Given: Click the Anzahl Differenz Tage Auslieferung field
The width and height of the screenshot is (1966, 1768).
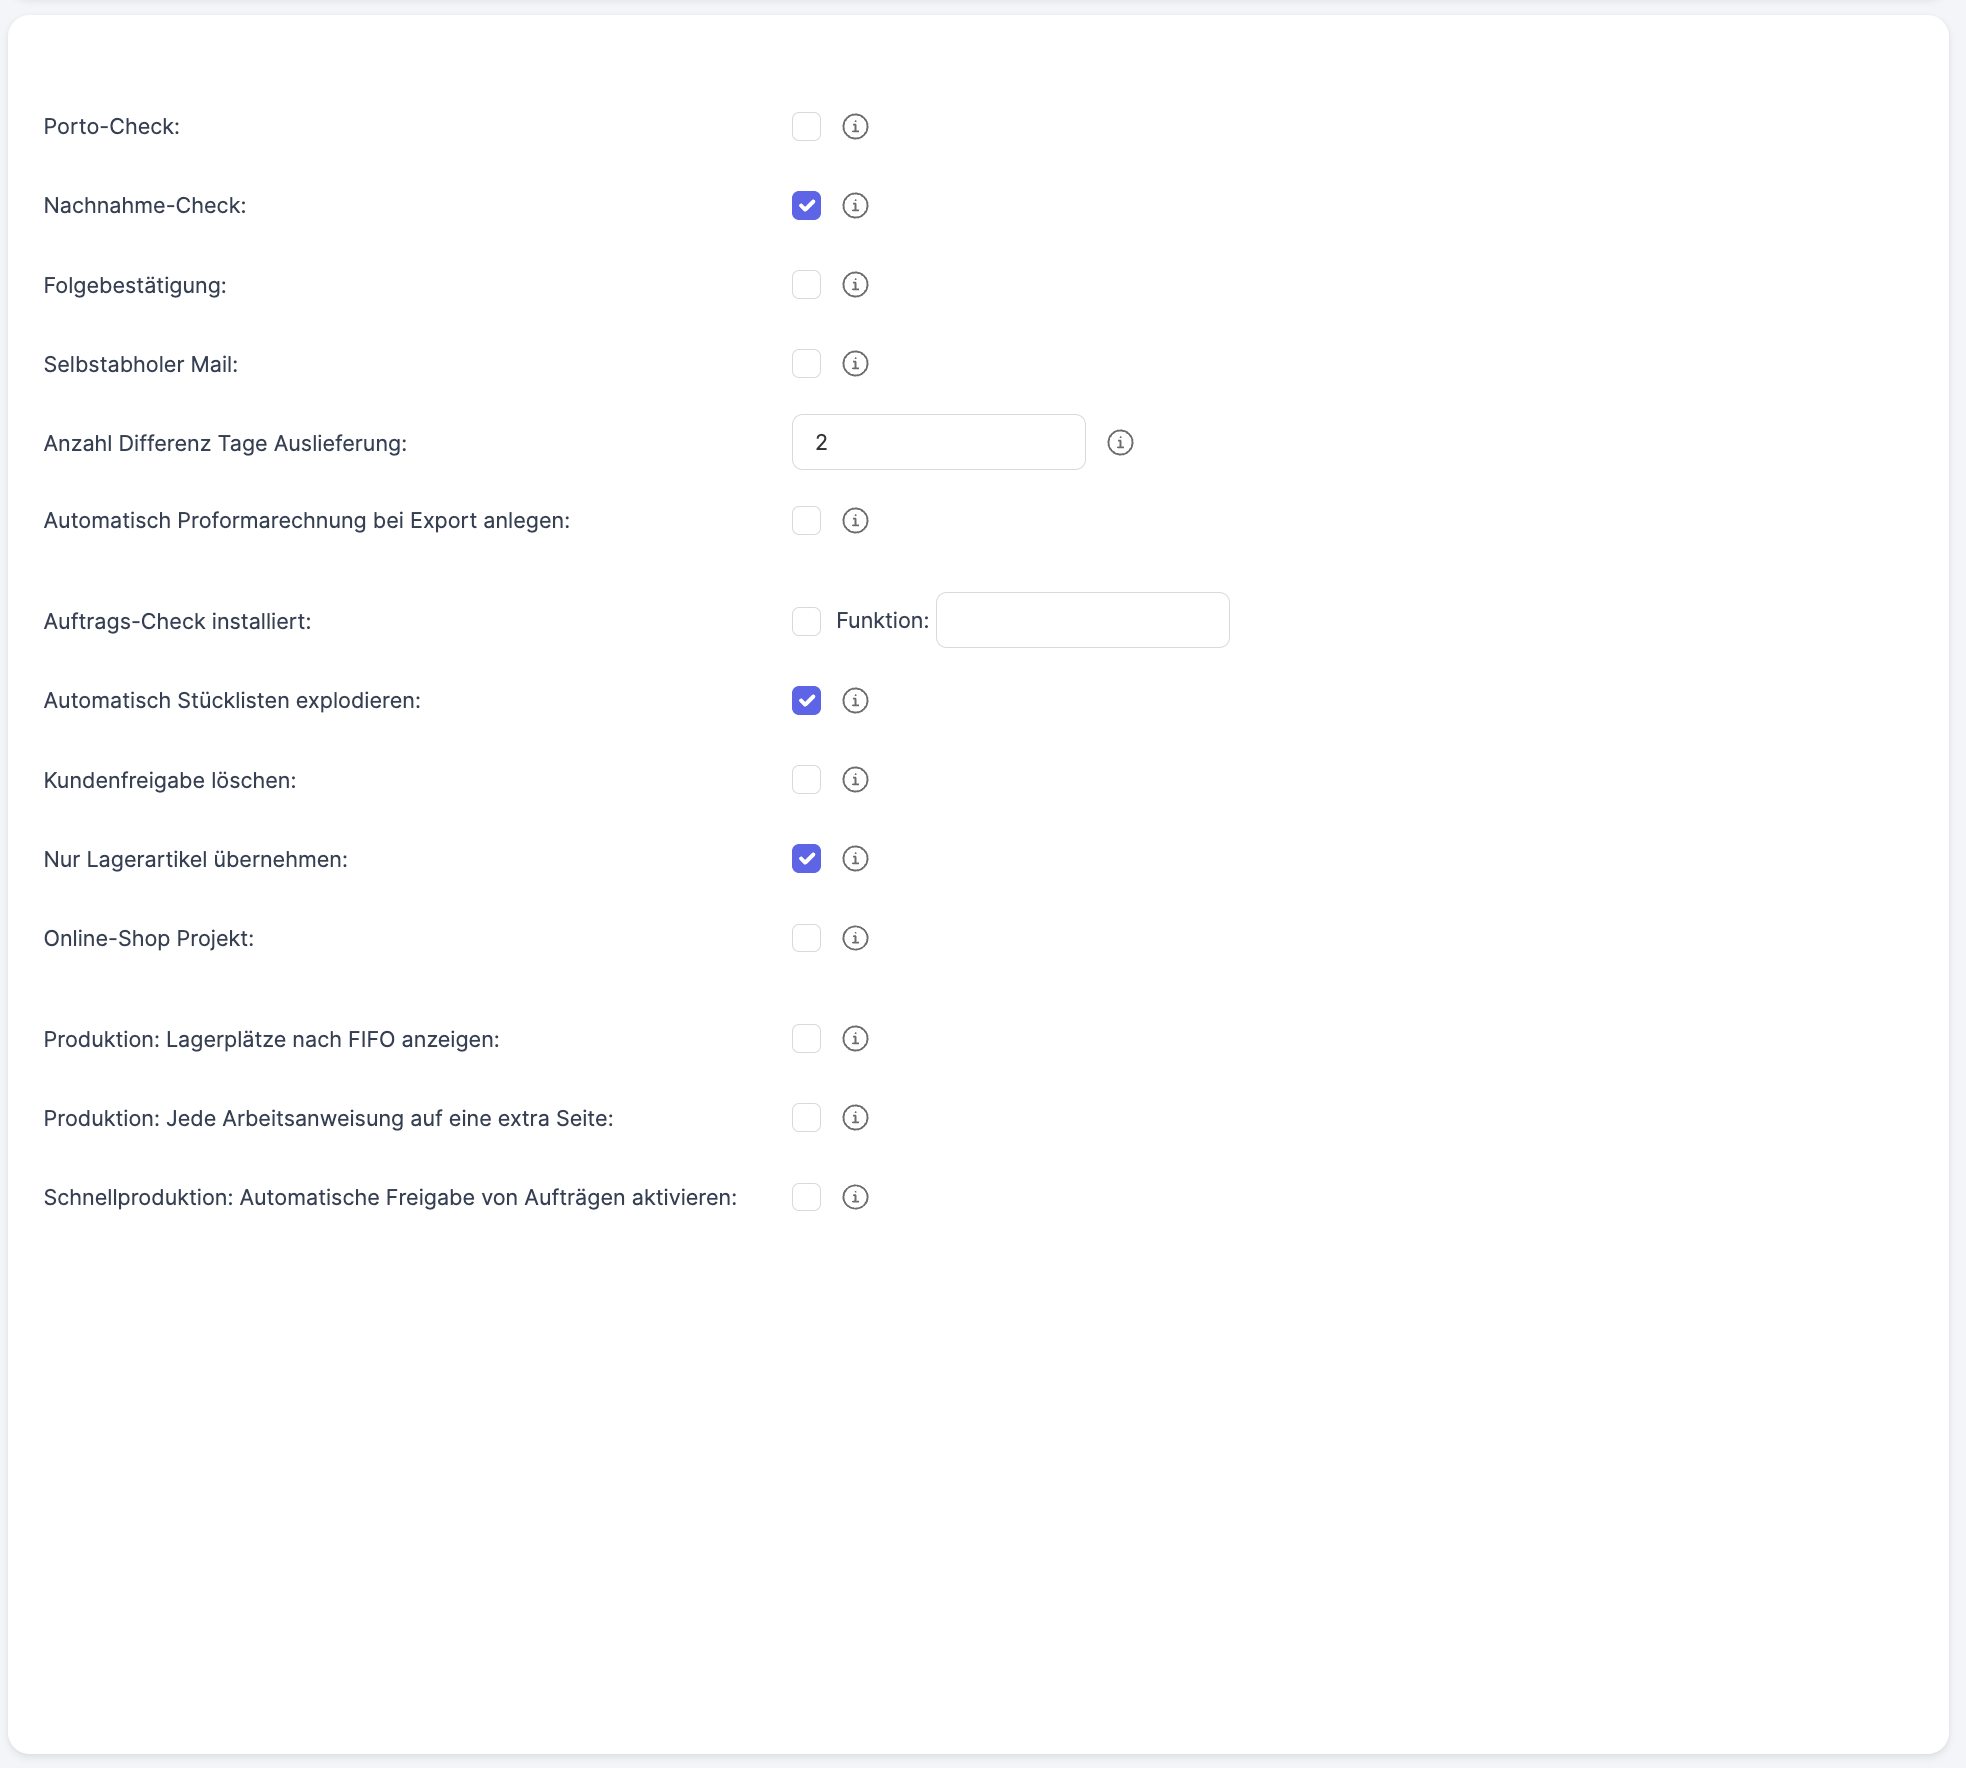Looking at the screenshot, I should [x=938, y=443].
